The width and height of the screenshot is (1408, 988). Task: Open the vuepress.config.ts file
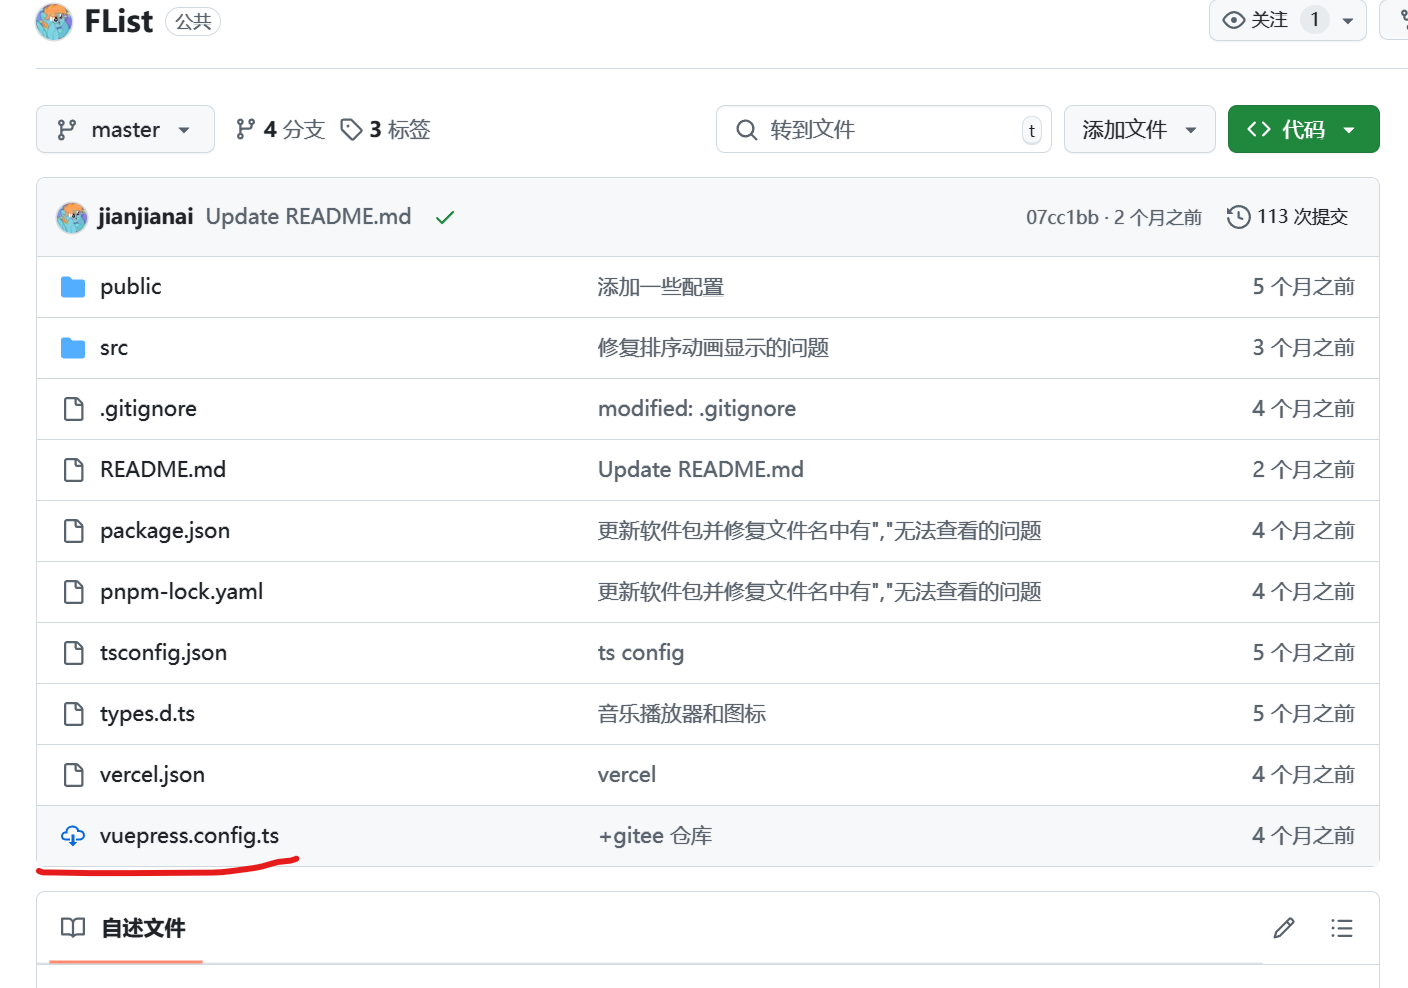pyautogui.click(x=189, y=836)
